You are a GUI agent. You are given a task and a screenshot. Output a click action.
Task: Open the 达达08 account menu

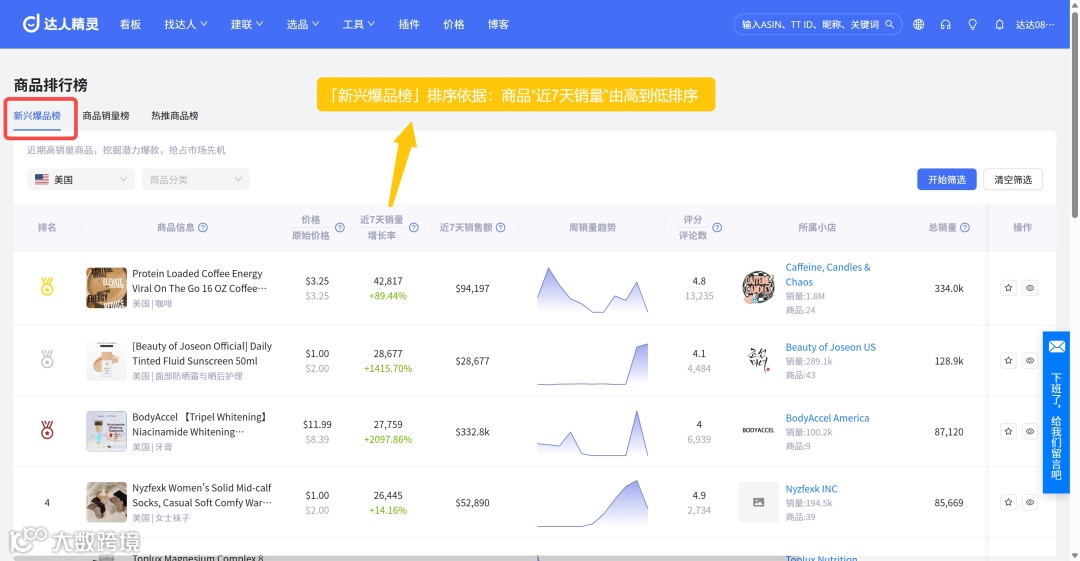1035,24
